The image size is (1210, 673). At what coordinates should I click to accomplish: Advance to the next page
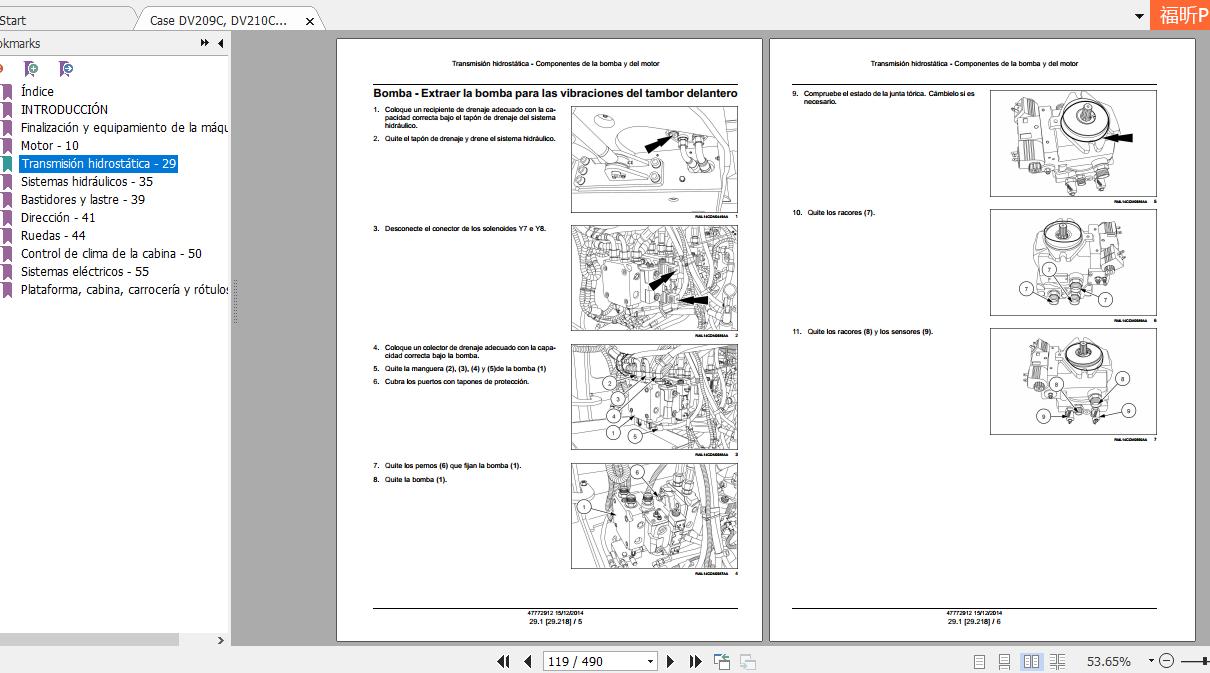(x=670, y=661)
